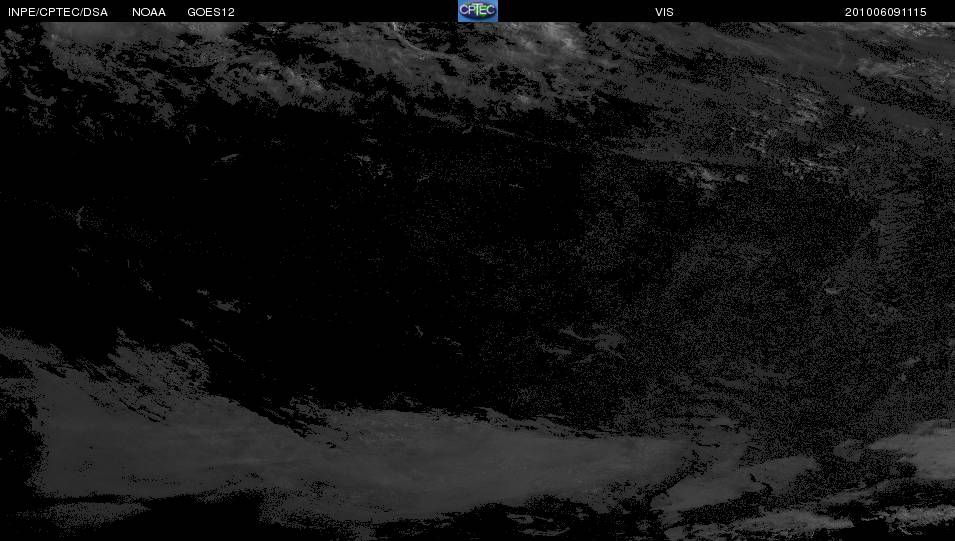Click the CPTEC logo icon

pyautogui.click(x=478, y=11)
